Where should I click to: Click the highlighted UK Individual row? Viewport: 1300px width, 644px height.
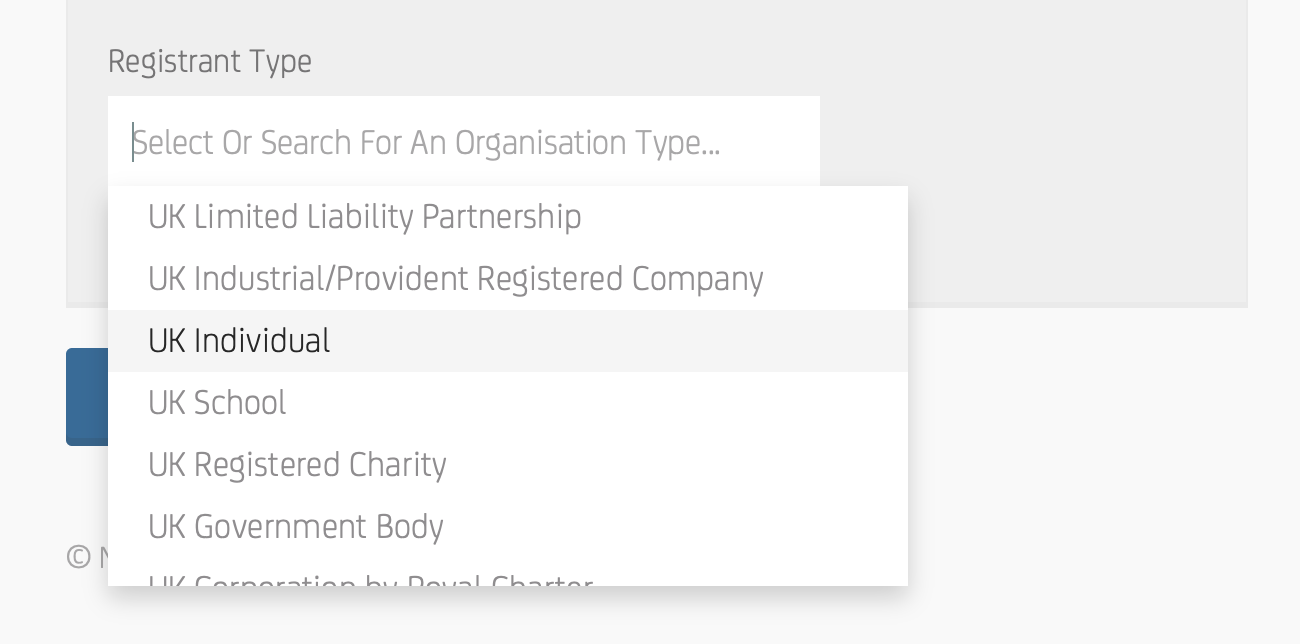pos(239,340)
